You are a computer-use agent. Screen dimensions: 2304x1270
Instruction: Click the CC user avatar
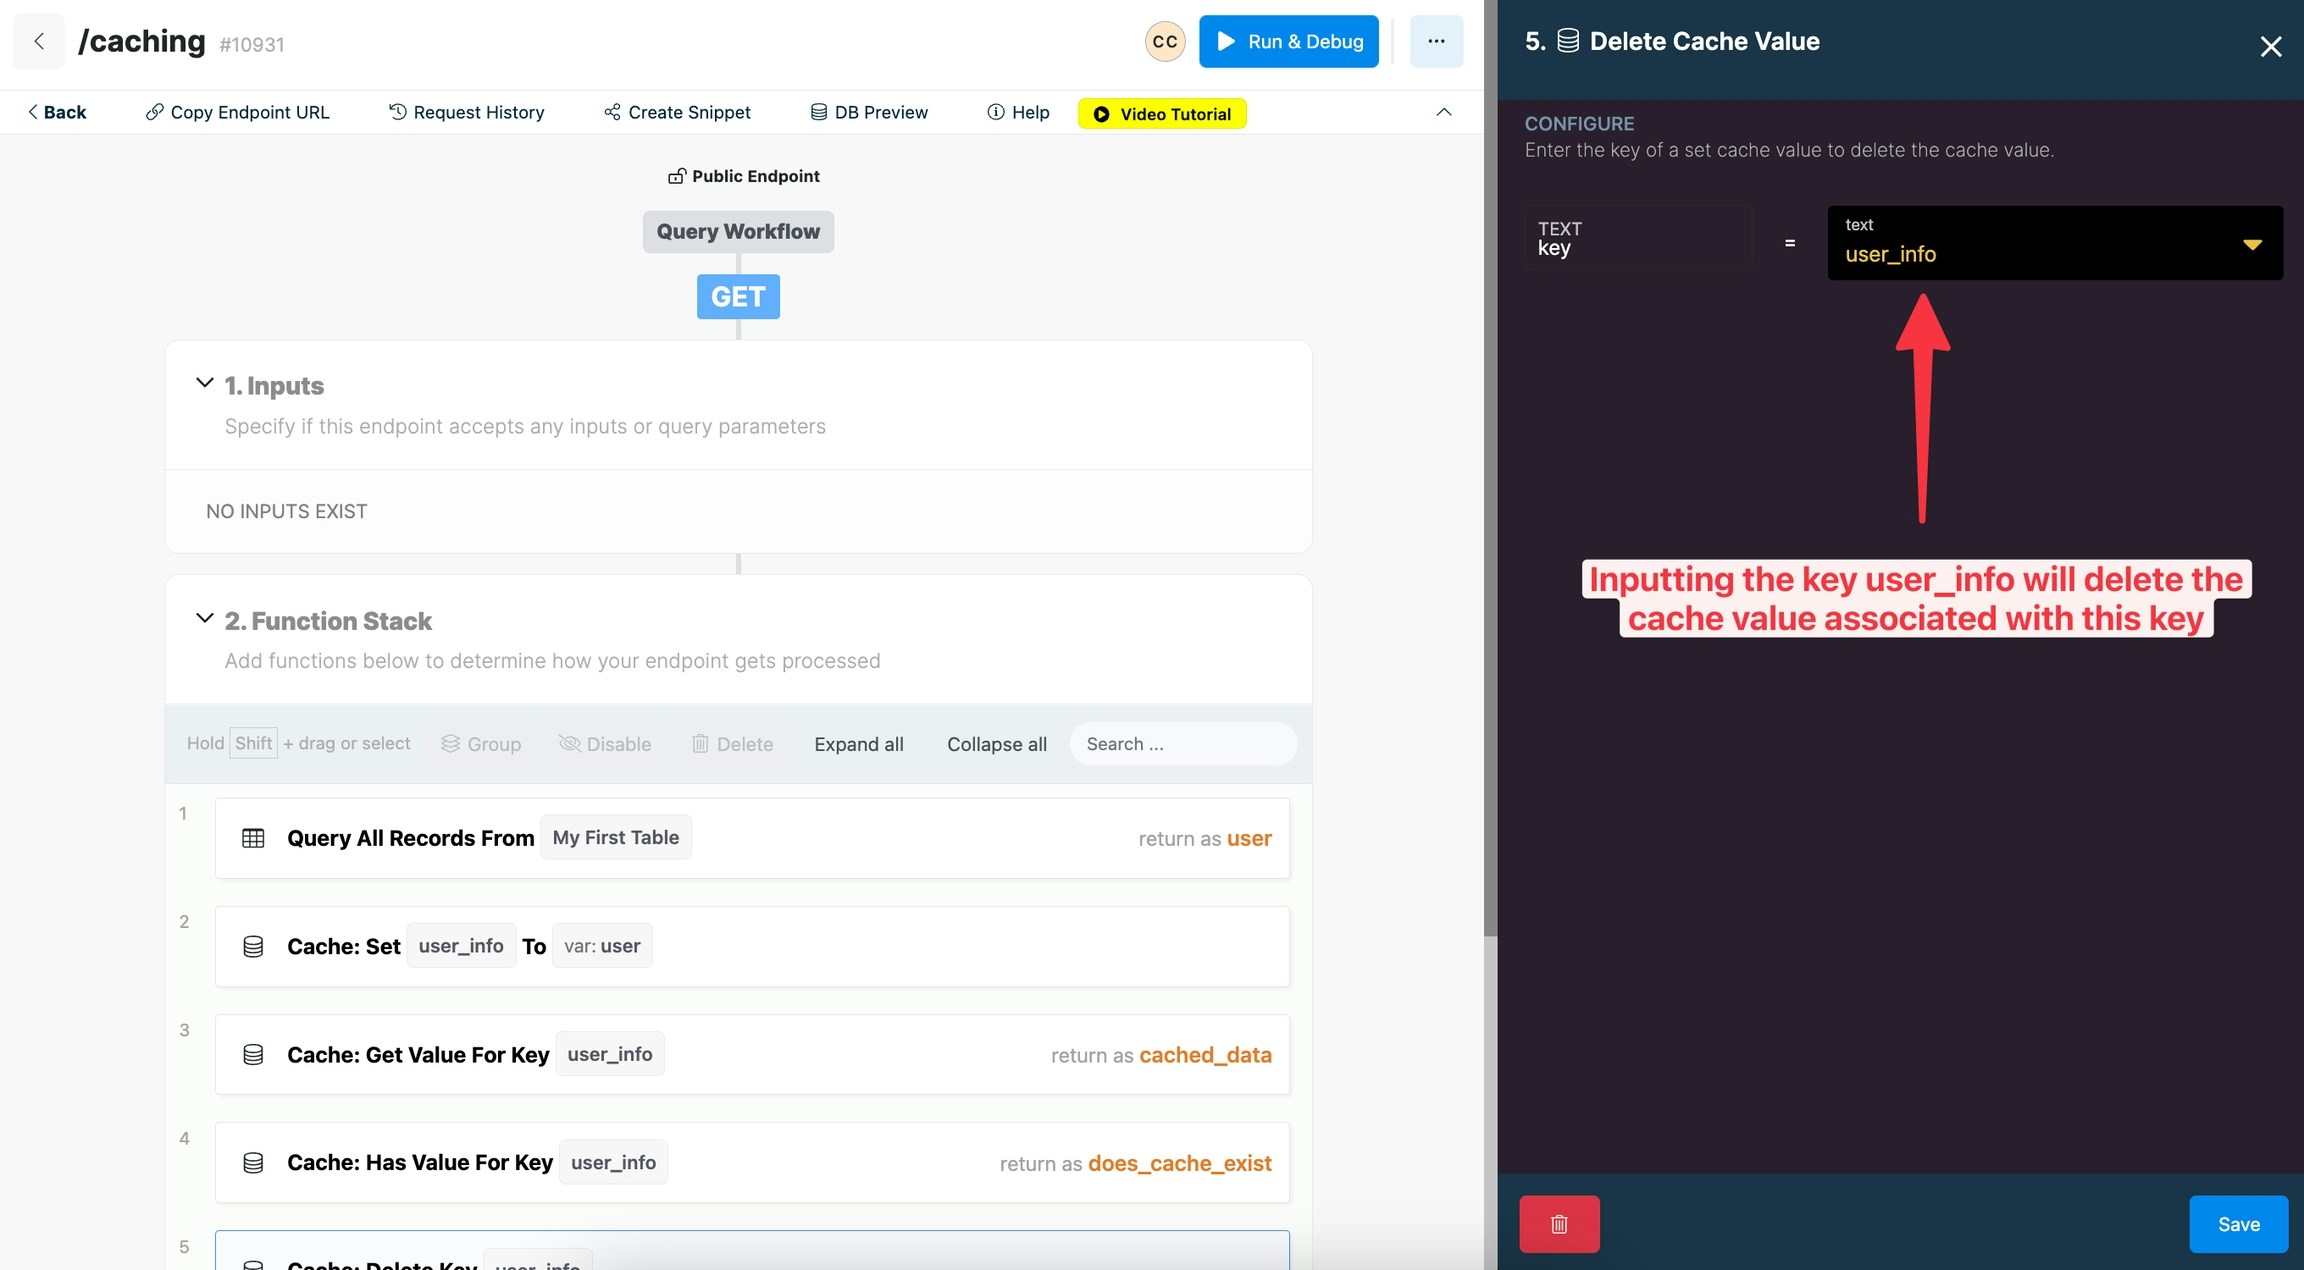[x=1164, y=41]
